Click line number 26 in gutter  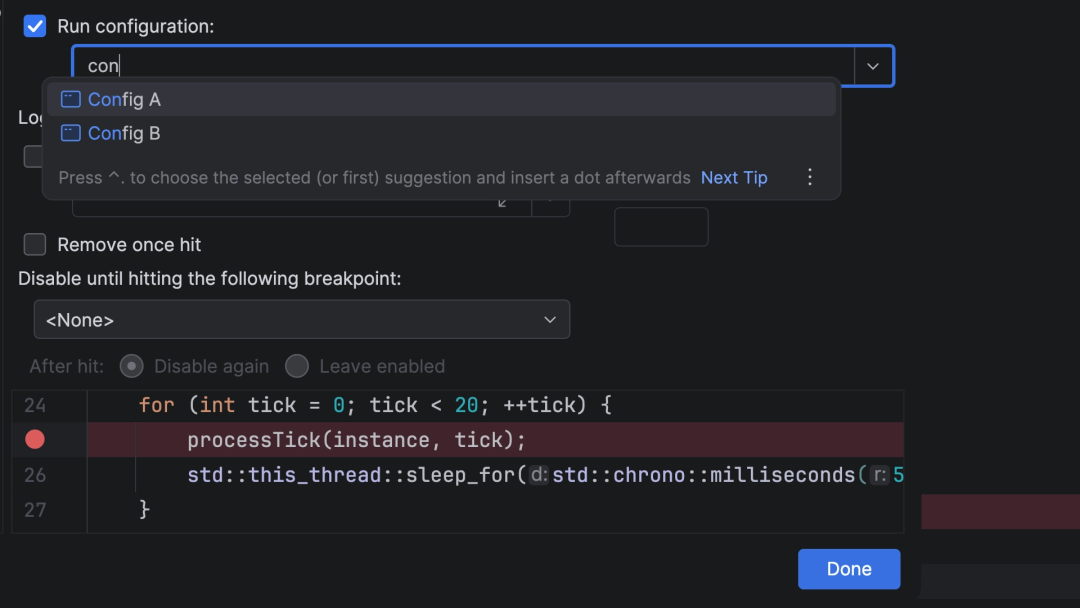35,475
